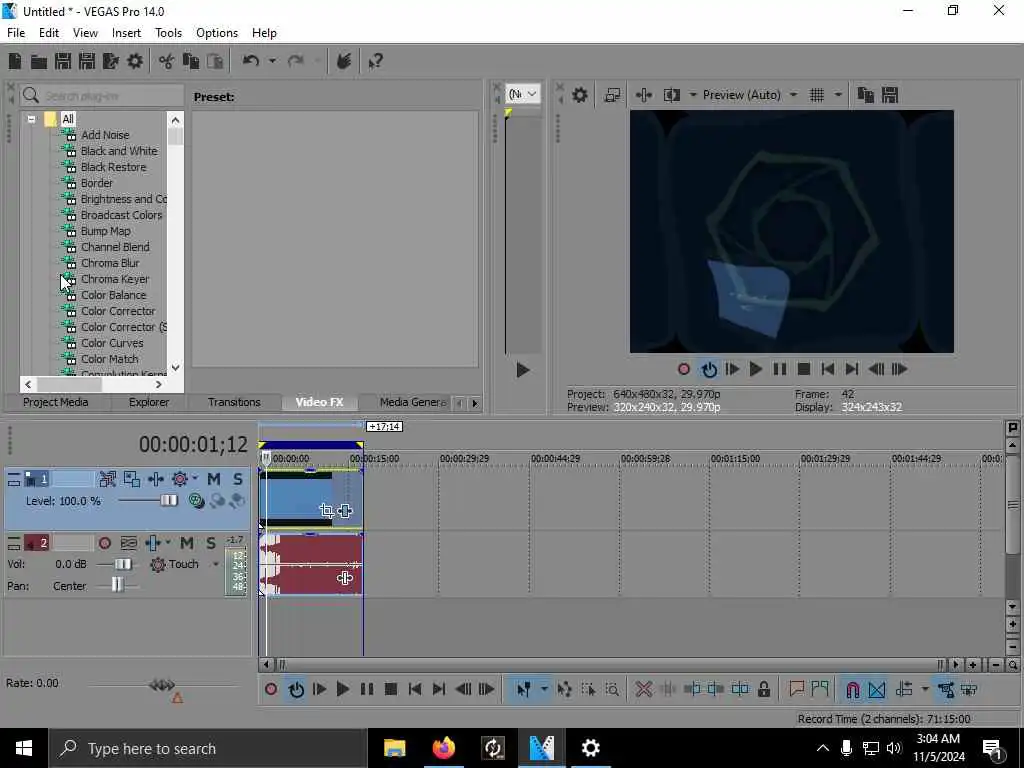Mute audio track 2 with the M button

[187, 543]
